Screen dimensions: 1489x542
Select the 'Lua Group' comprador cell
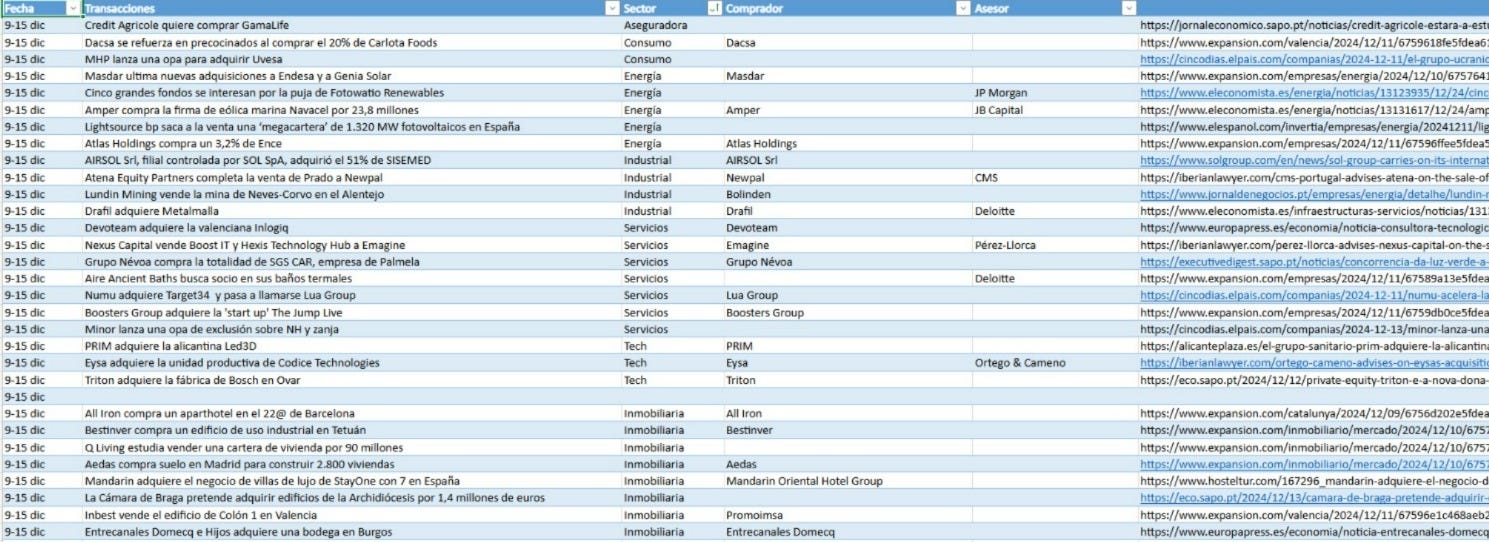click(x=847, y=295)
